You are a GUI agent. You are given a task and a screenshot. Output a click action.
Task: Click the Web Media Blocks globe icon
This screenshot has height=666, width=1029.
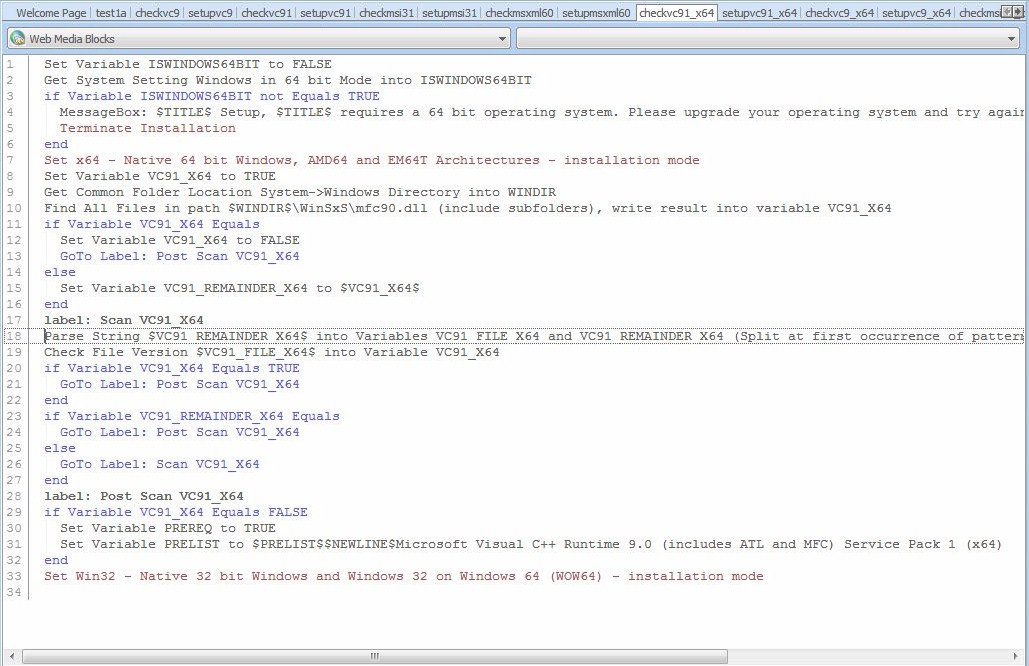click(18, 39)
